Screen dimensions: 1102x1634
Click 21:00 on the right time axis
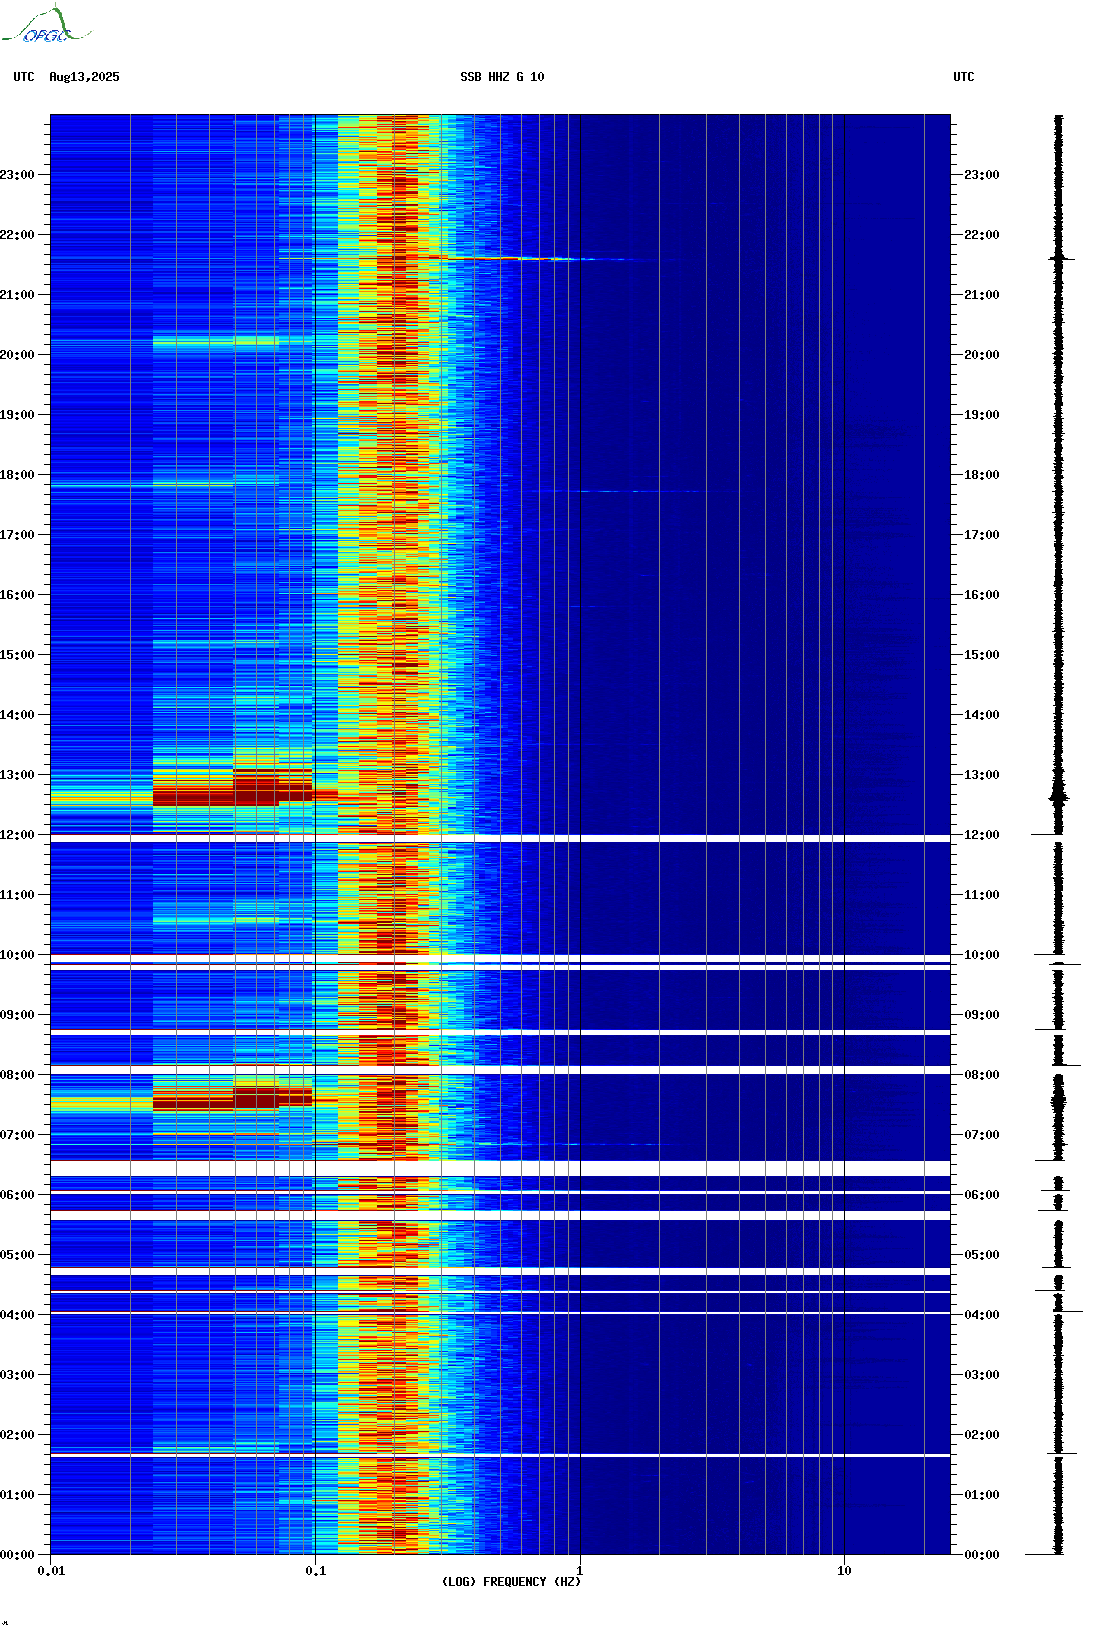point(982,295)
